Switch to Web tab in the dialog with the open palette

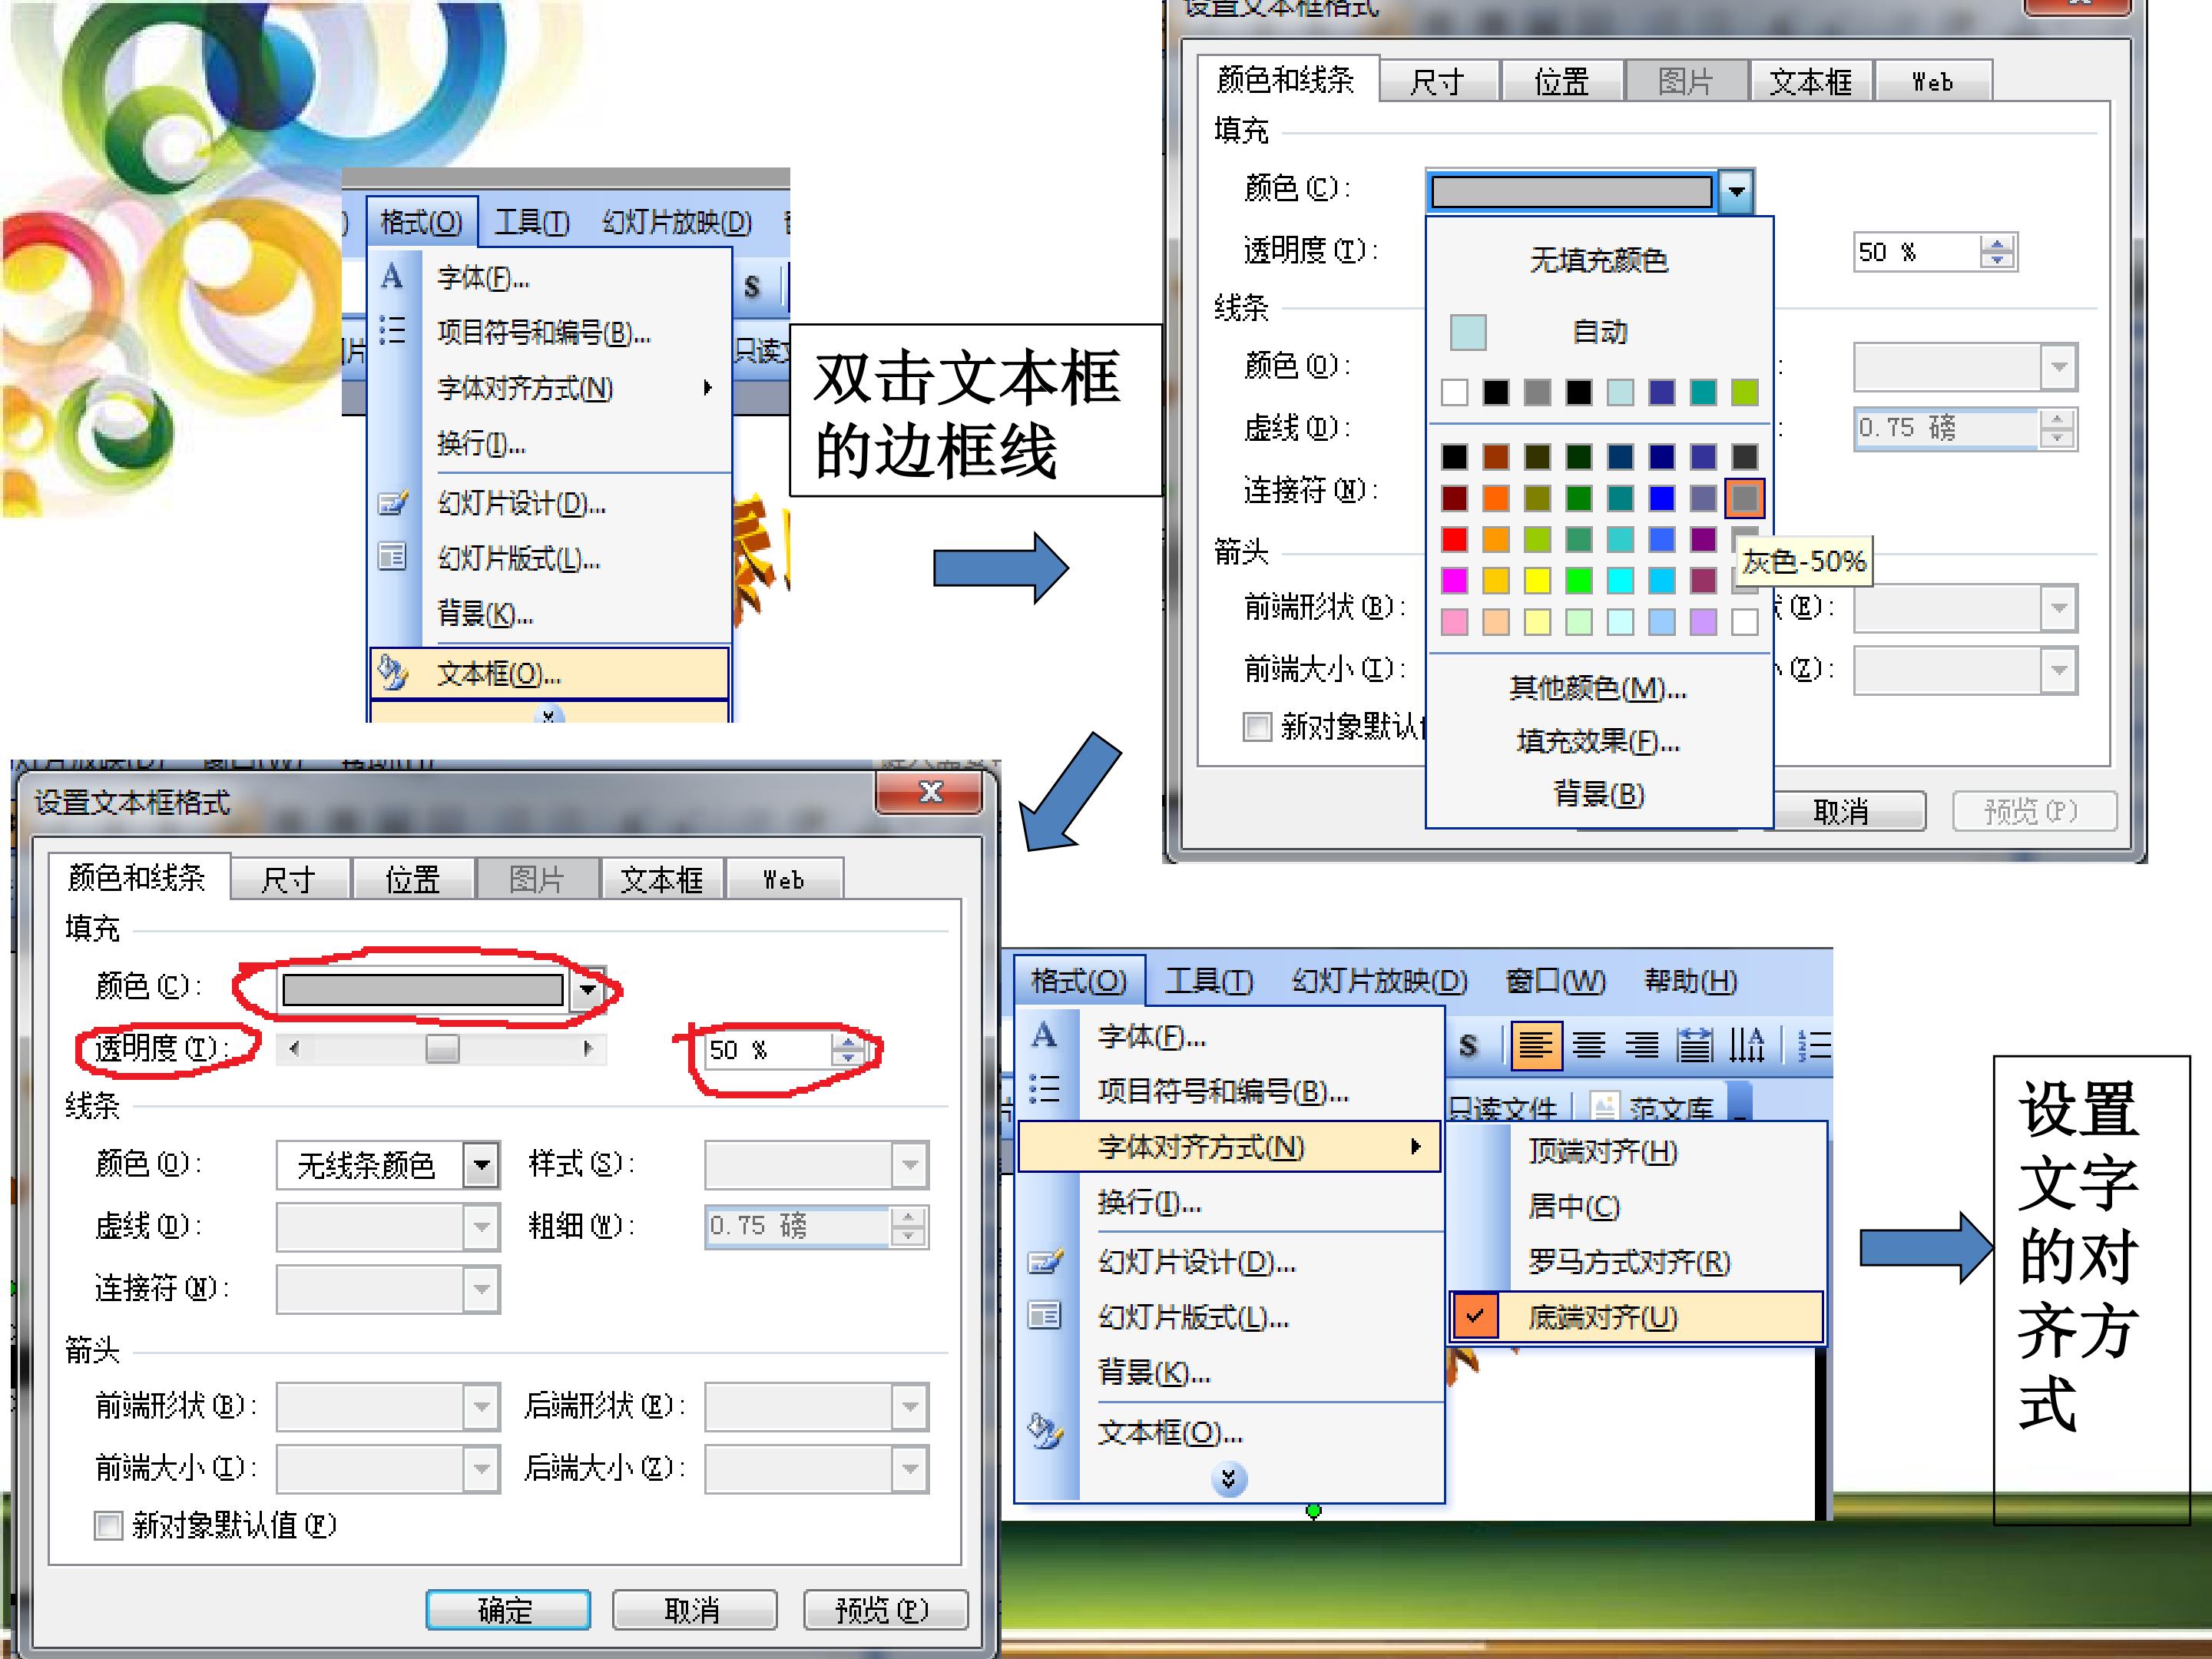click(1932, 82)
